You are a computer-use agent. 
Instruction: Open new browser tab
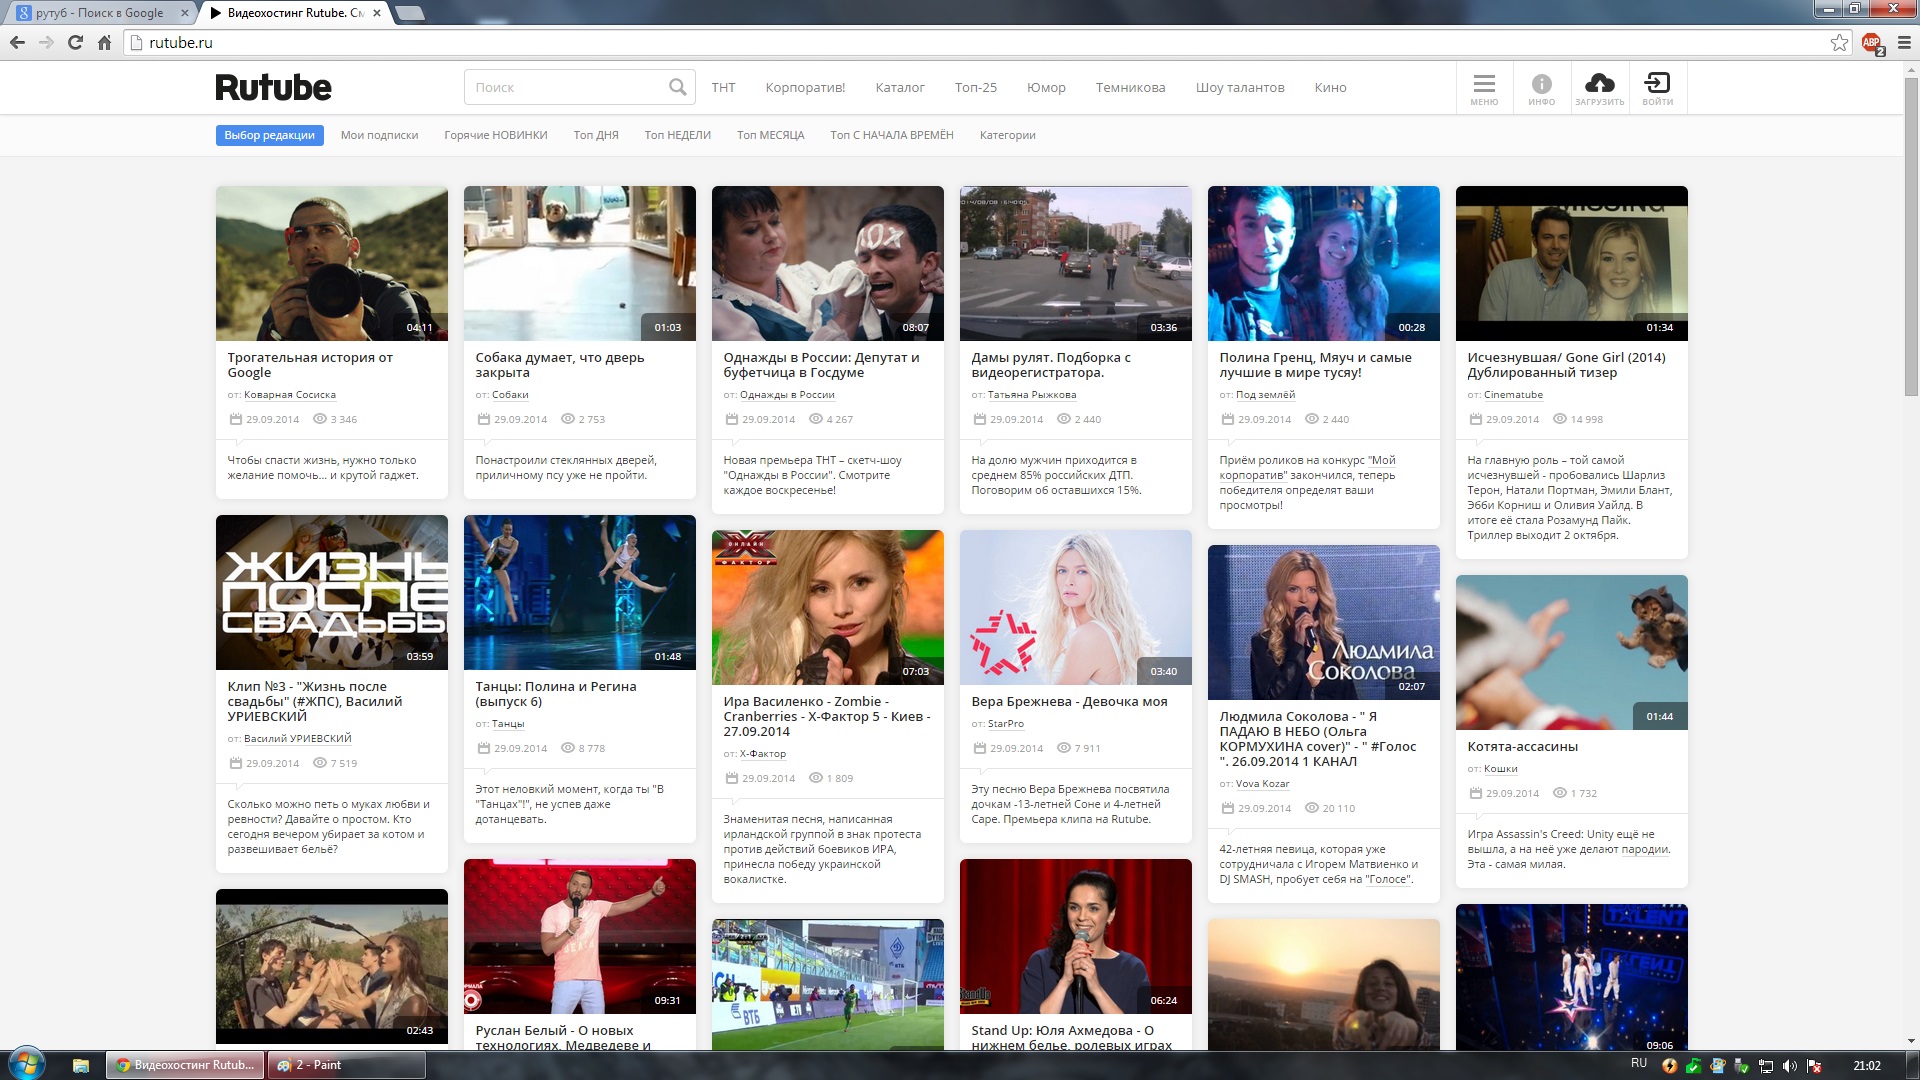click(x=410, y=13)
